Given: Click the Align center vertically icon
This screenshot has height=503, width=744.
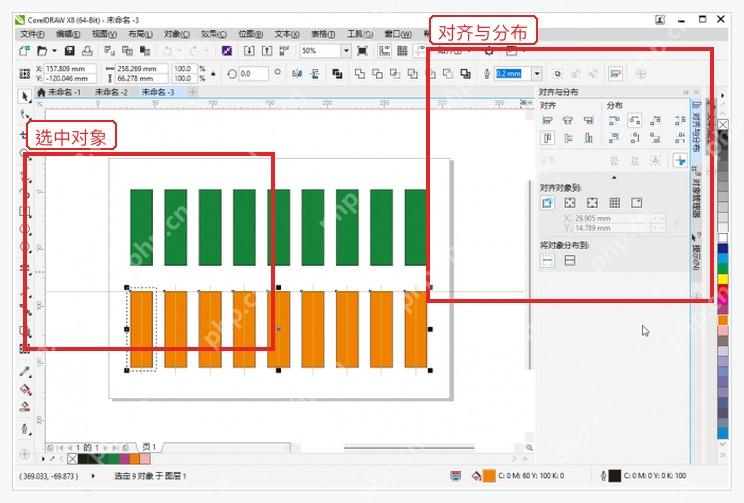Looking at the screenshot, I should [x=568, y=138].
